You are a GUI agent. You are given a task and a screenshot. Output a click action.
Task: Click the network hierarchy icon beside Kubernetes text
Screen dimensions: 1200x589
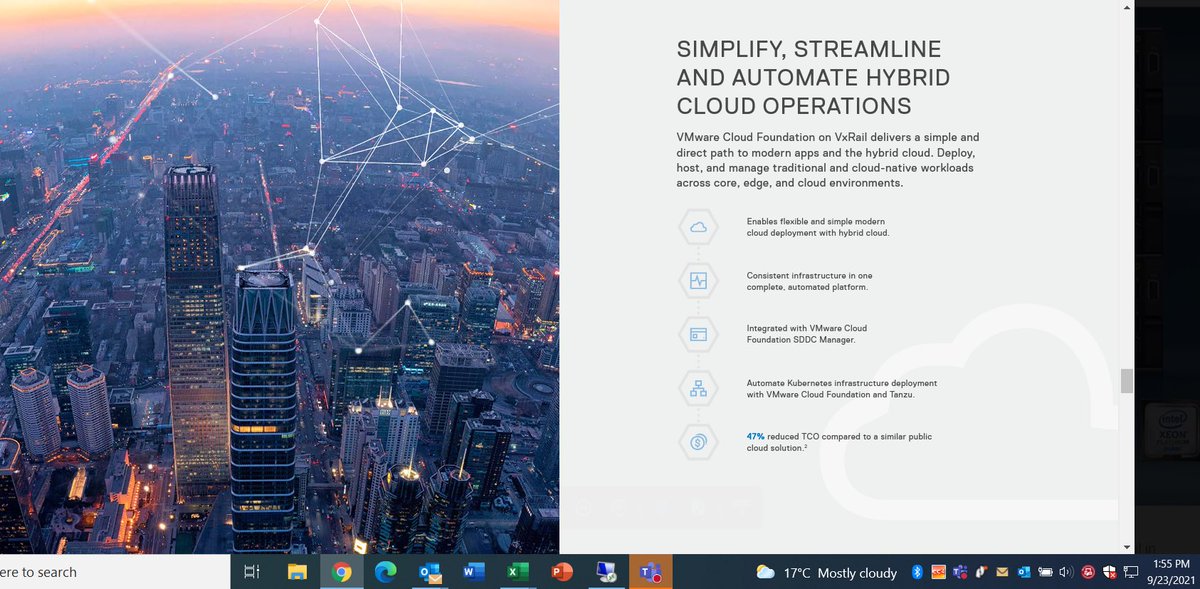[x=698, y=388]
